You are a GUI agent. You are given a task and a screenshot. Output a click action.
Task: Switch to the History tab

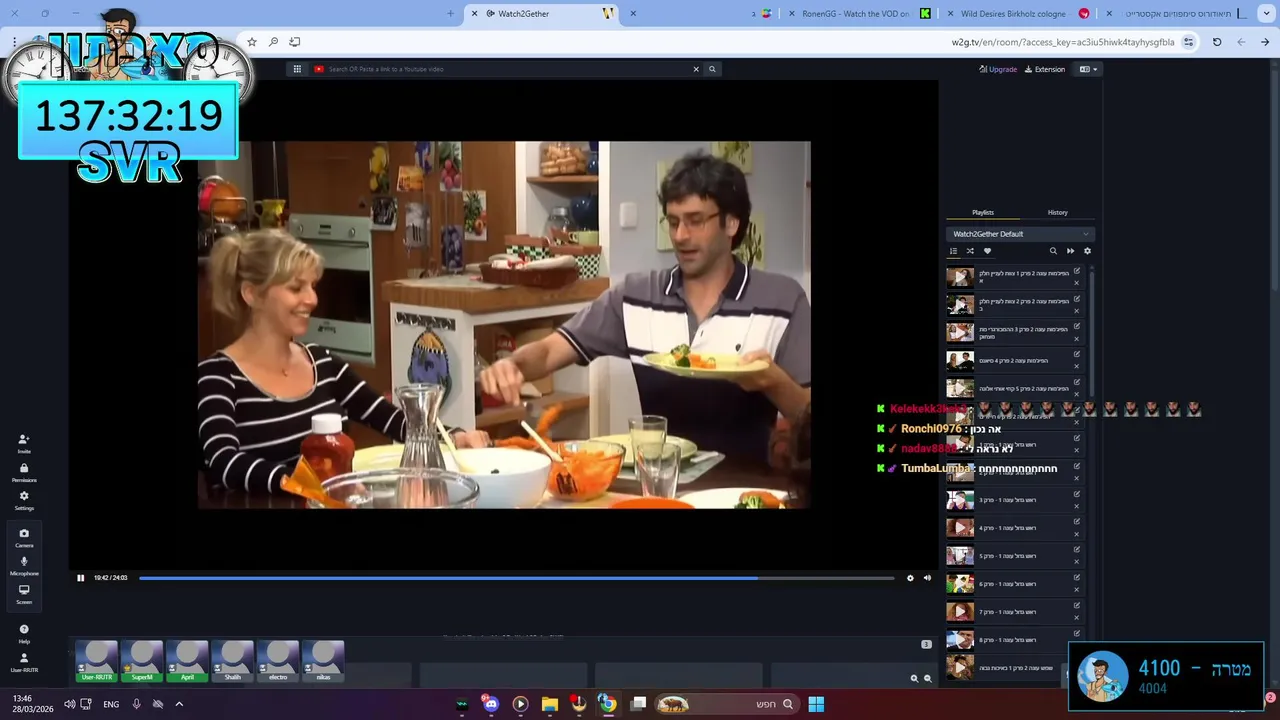[x=1057, y=212]
